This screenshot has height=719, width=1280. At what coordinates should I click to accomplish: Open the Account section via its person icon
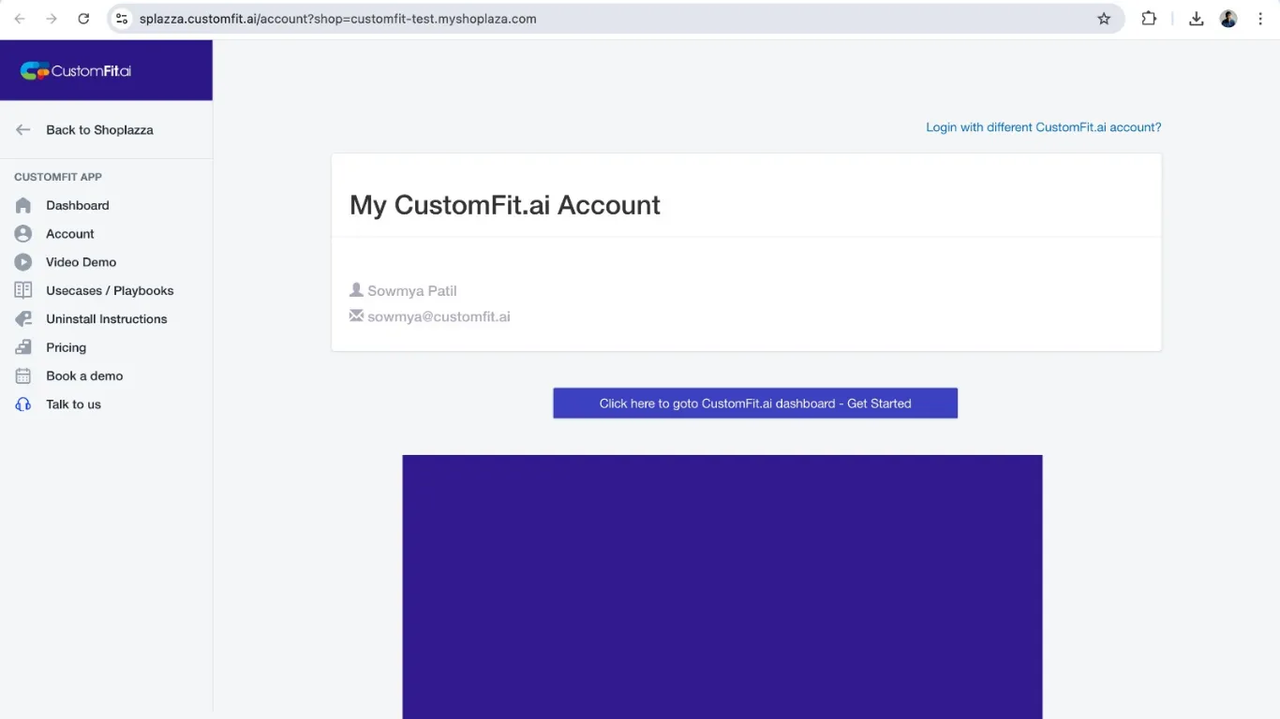(x=23, y=233)
